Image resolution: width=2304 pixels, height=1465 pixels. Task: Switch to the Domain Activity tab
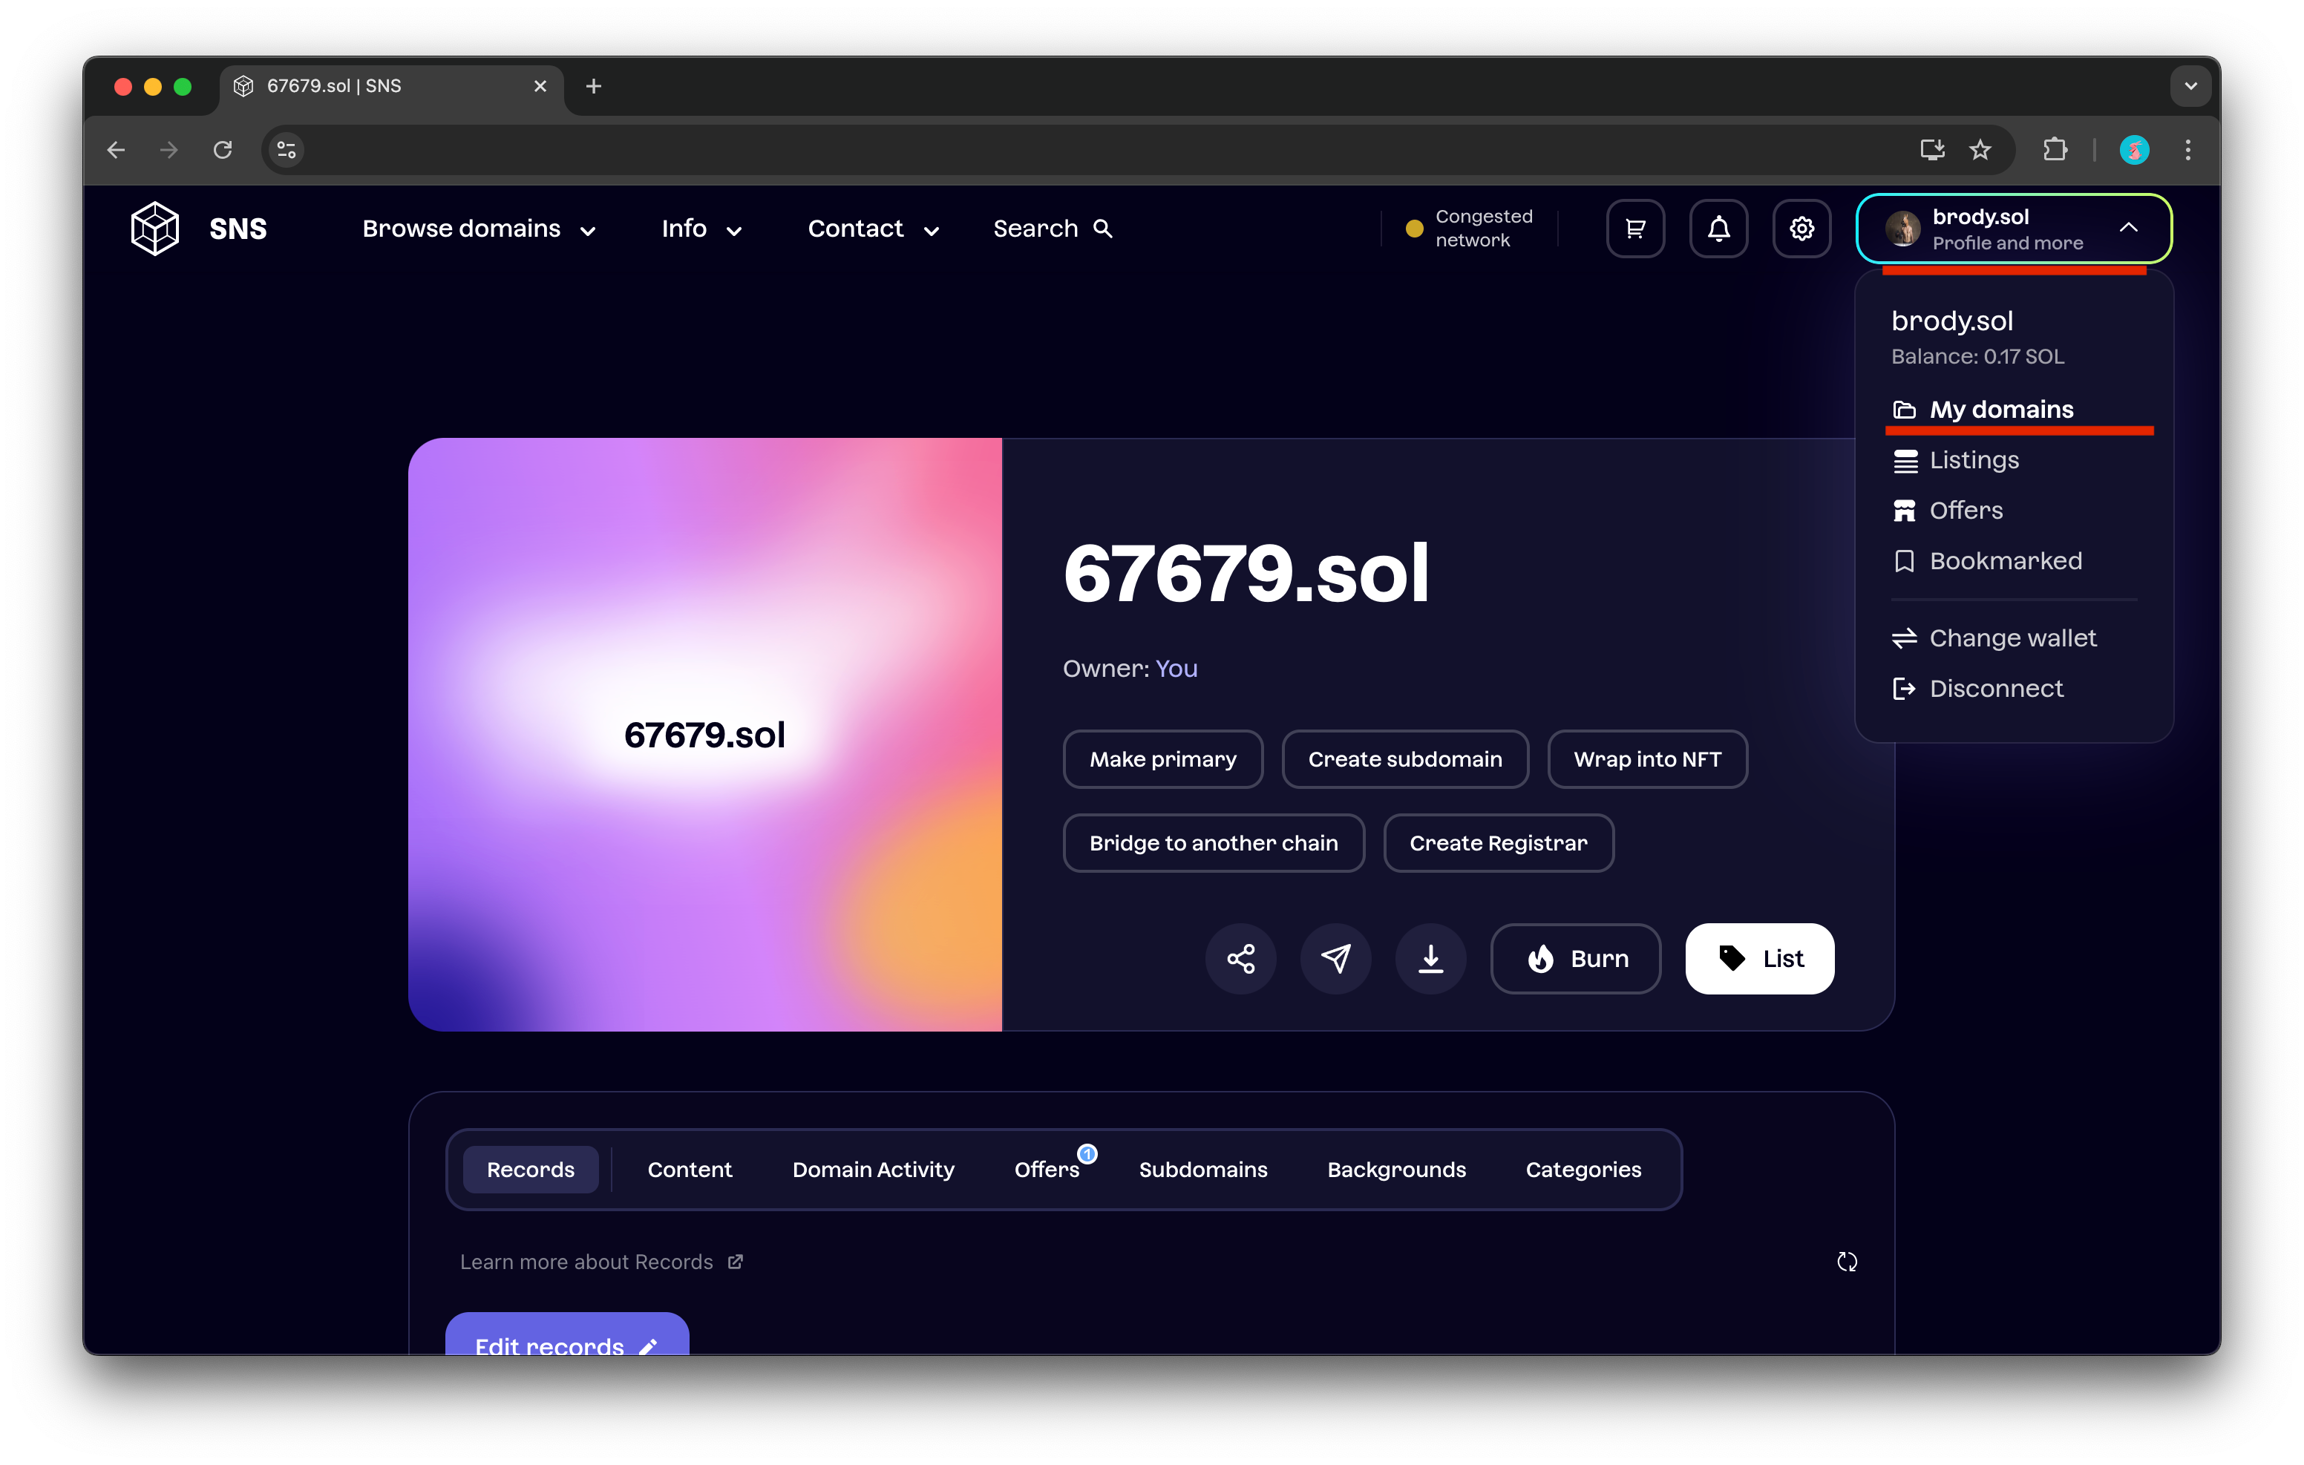coord(873,1169)
